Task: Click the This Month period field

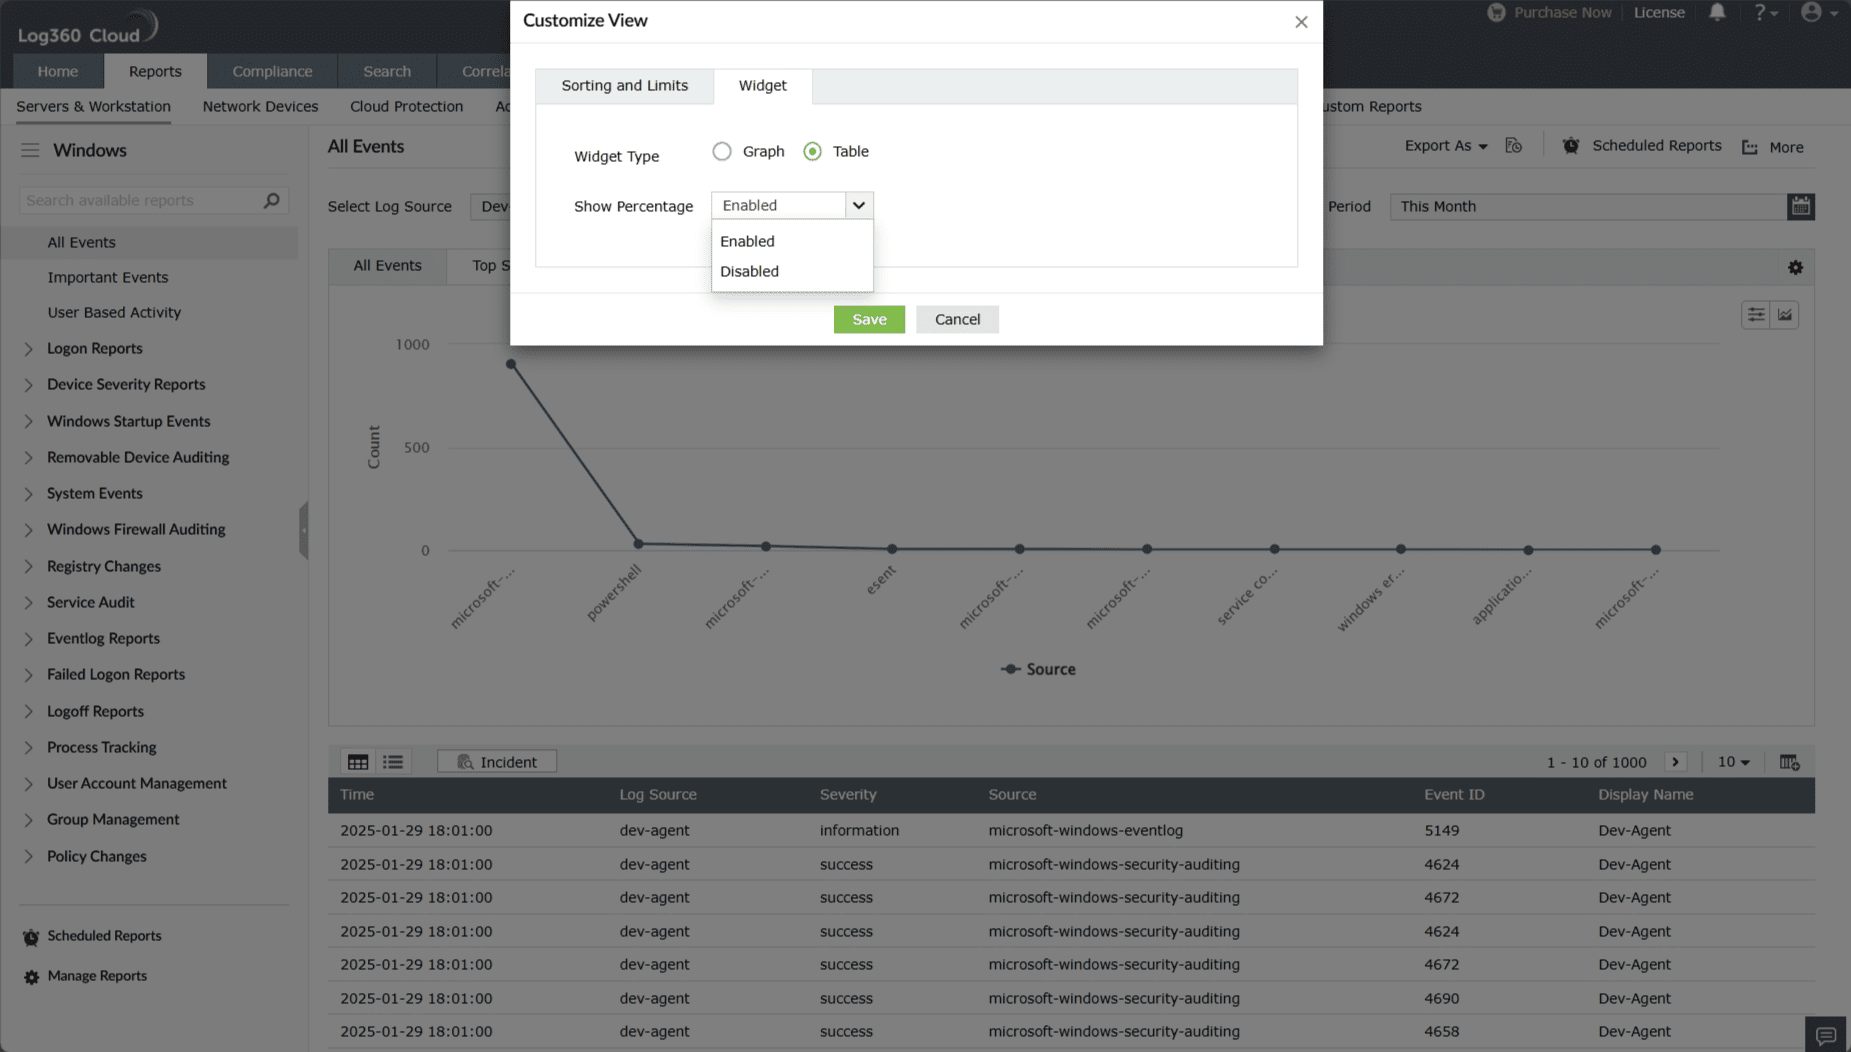Action: [x=1587, y=206]
